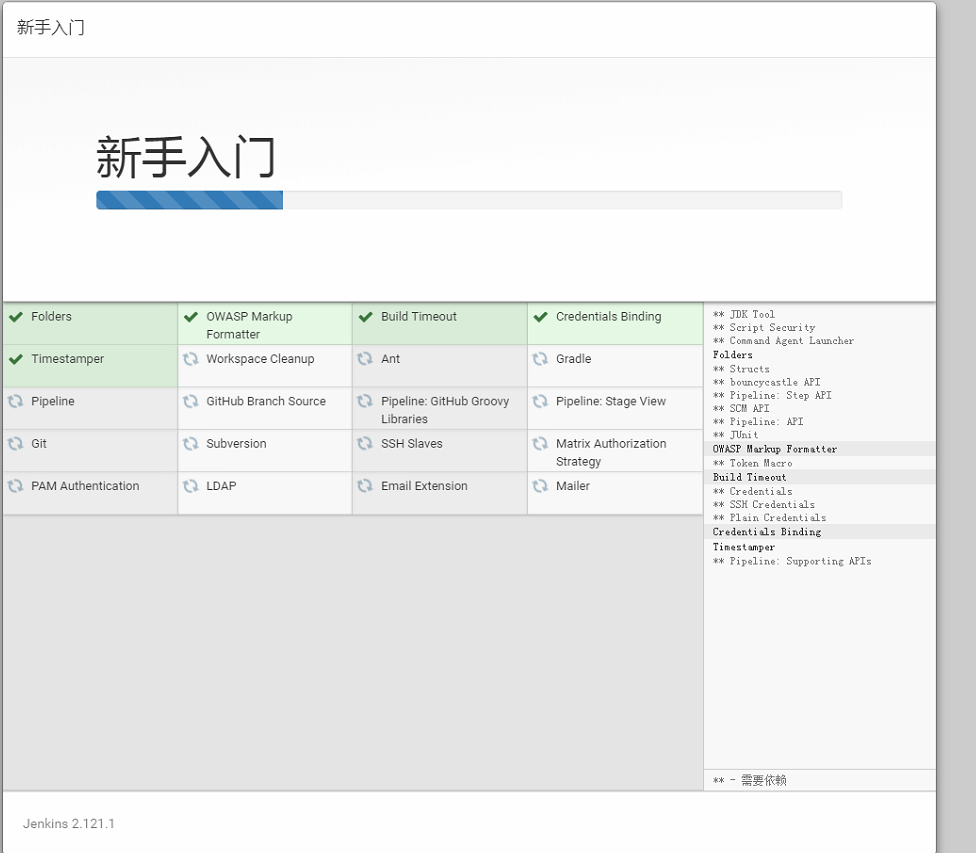Click the checkmark next to Timestamper
Viewport: 976px width, 853px height.
click(x=16, y=359)
